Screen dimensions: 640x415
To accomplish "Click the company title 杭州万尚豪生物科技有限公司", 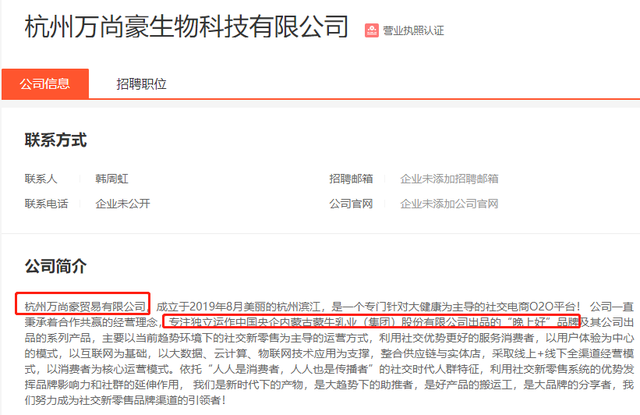I will [x=187, y=27].
